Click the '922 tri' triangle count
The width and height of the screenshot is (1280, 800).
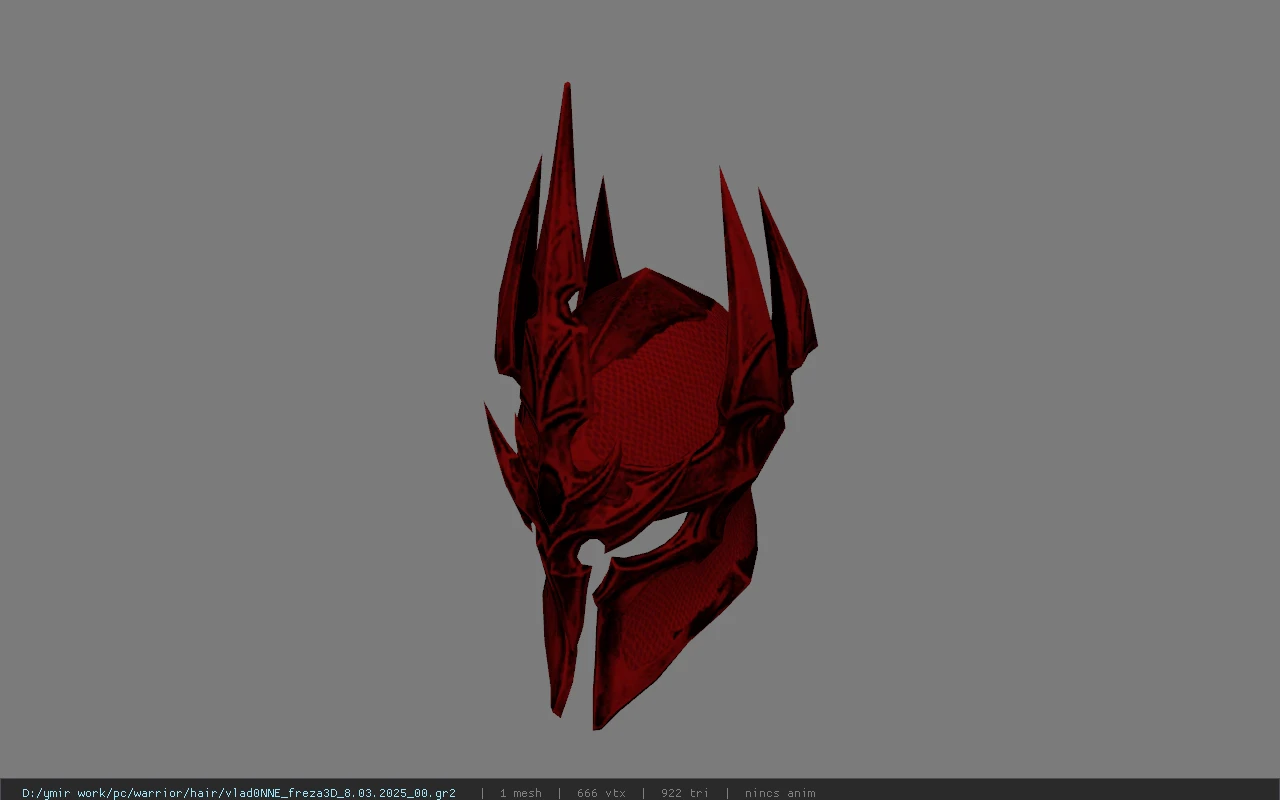pyautogui.click(x=685, y=793)
